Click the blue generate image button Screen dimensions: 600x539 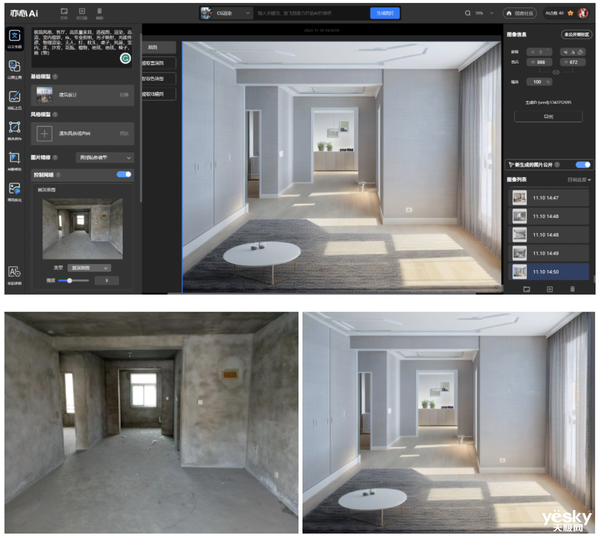tap(385, 13)
